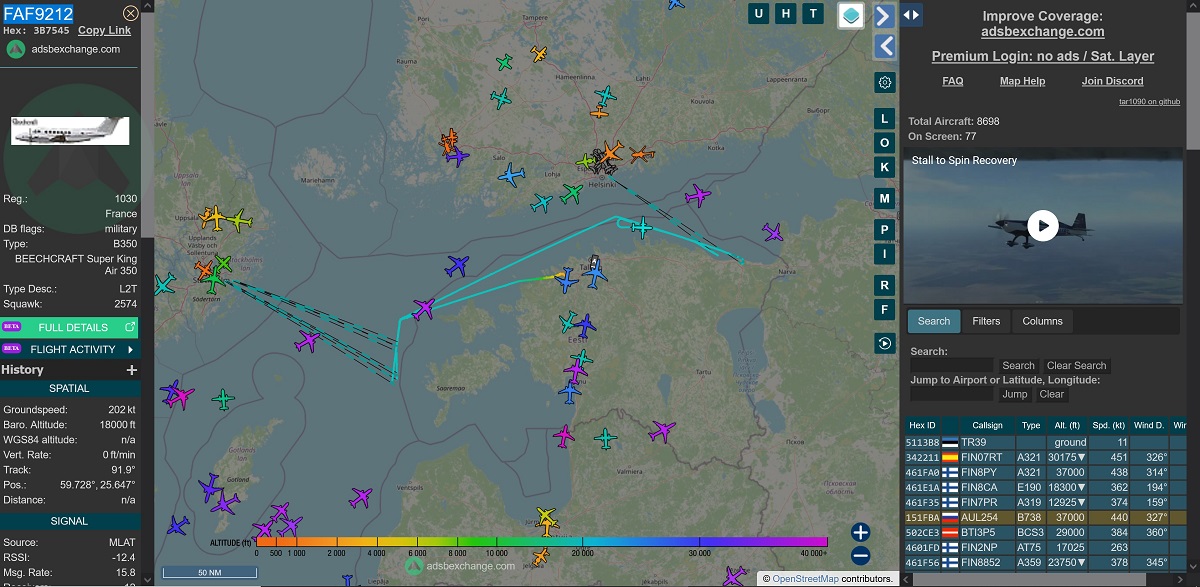Open map settings gear
The image size is (1200, 587).
(884, 82)
